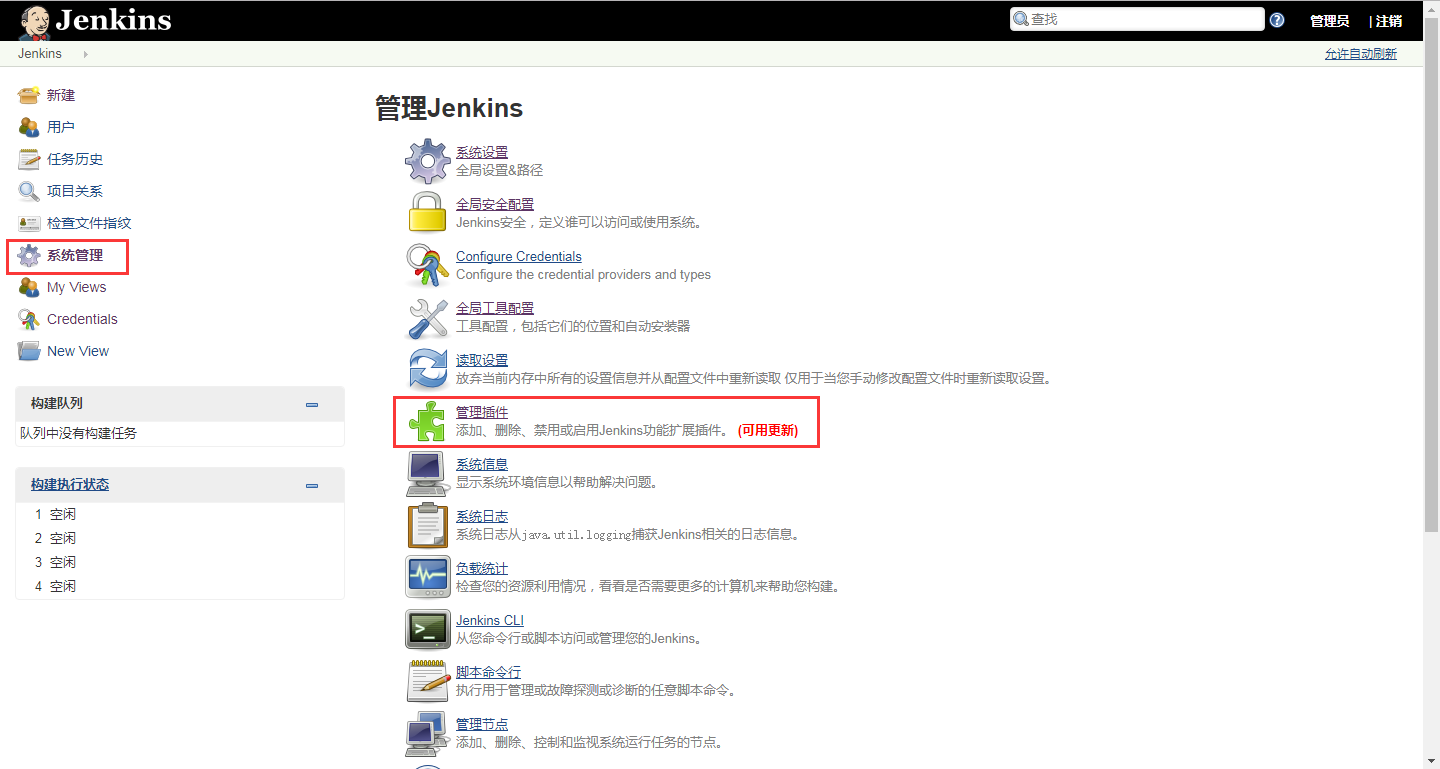Viewport: 1440px width, 769px height.
Task: Select 任务历史 in the sidebar menu
Action: click(75, 159)
